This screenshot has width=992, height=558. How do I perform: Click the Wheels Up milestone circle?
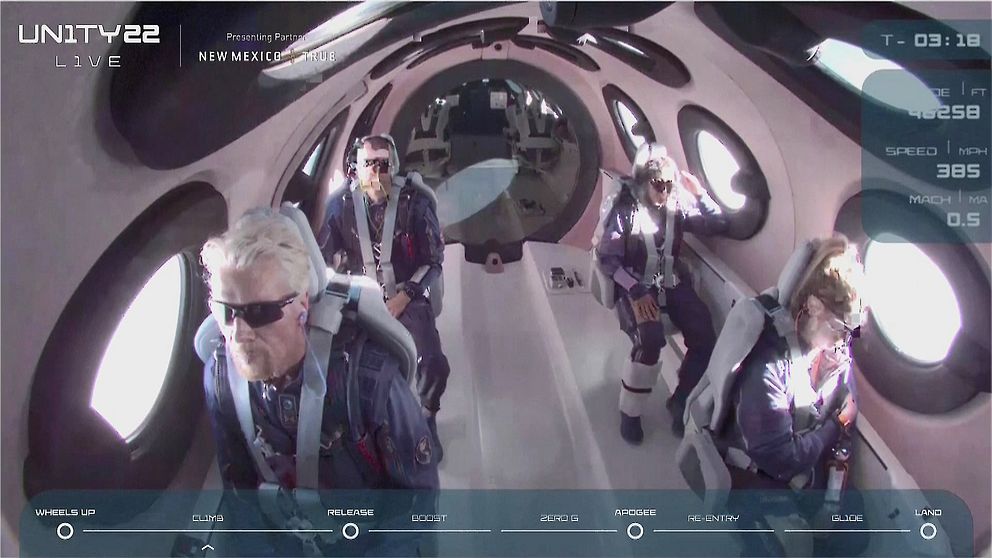pyautogui.click(x=65, y=531)
